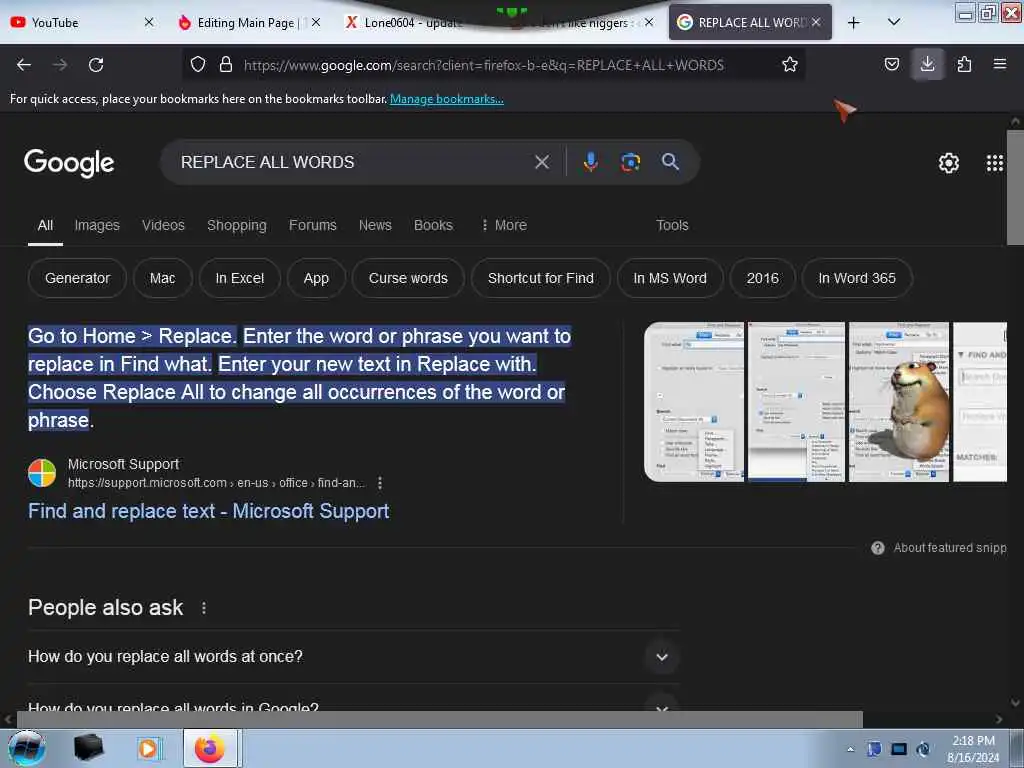Click the Manage bookmarks link
Image resolution: width=1024 pixels, height=768 pixels.
pyautogui.click(x=447, y=99)
